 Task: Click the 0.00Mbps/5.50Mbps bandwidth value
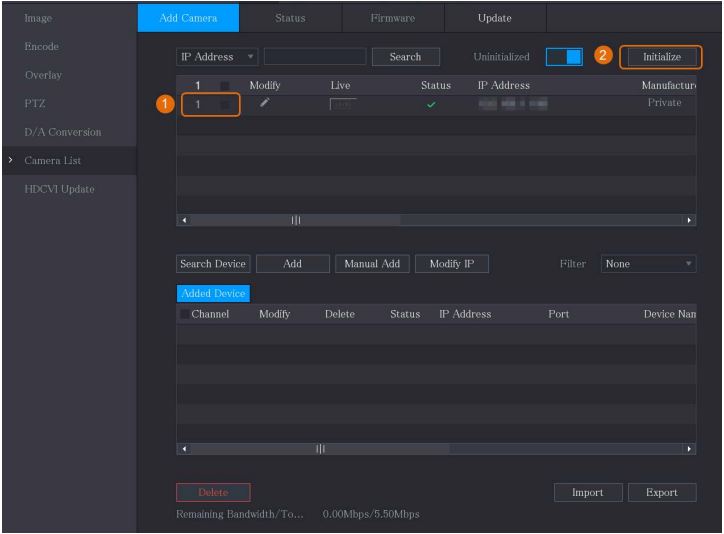(x=371, y=514)
